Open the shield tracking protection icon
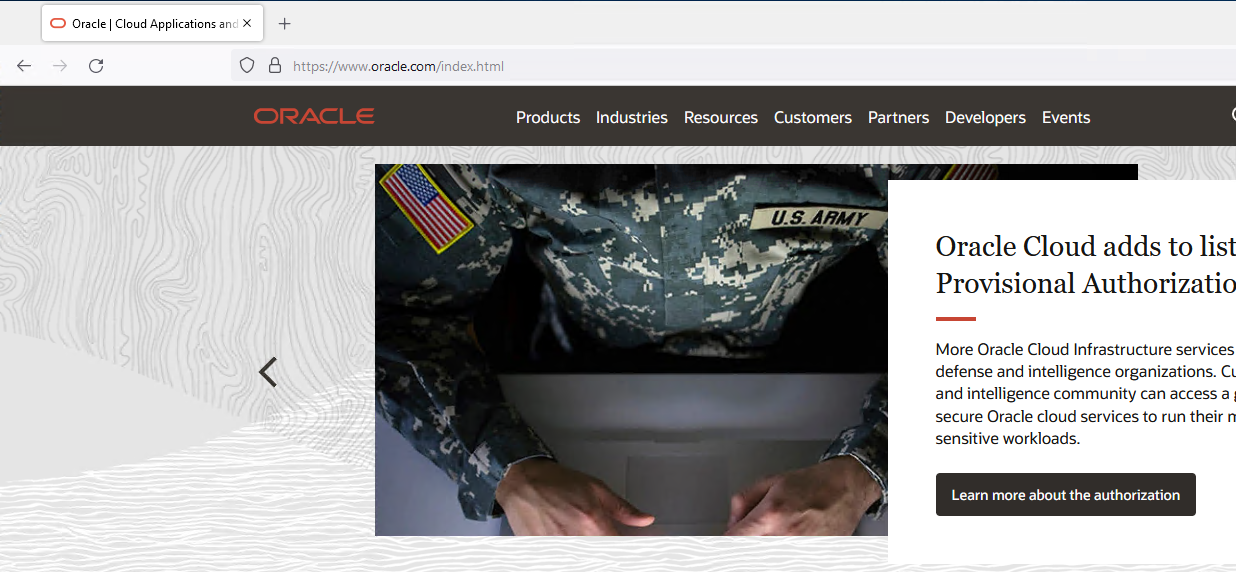The height and width of the screenshot is (572, 1236). pyautogui.click(x=247, y=66)
